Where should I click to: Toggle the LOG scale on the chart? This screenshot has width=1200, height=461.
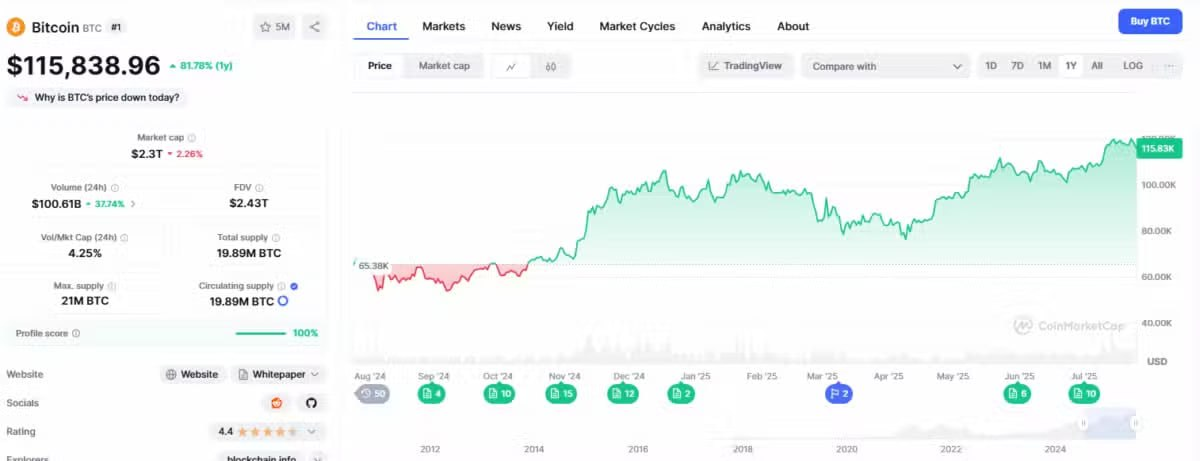point(1133,66)
